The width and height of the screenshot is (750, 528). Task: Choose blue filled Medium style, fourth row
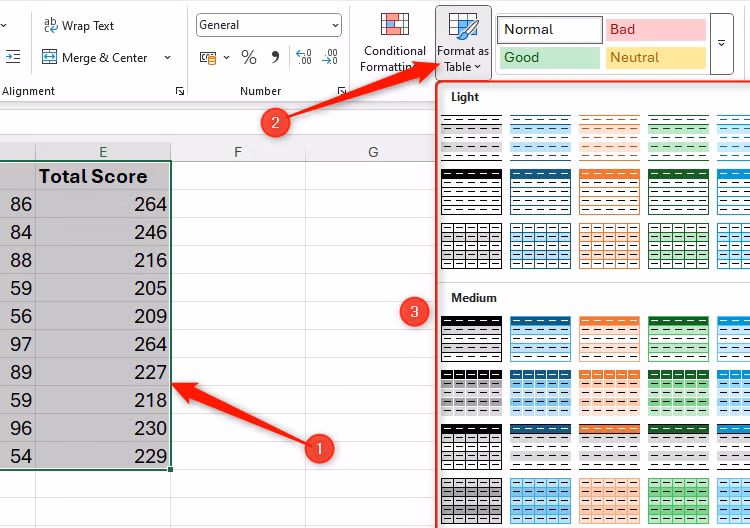click(x=540, y=501)
